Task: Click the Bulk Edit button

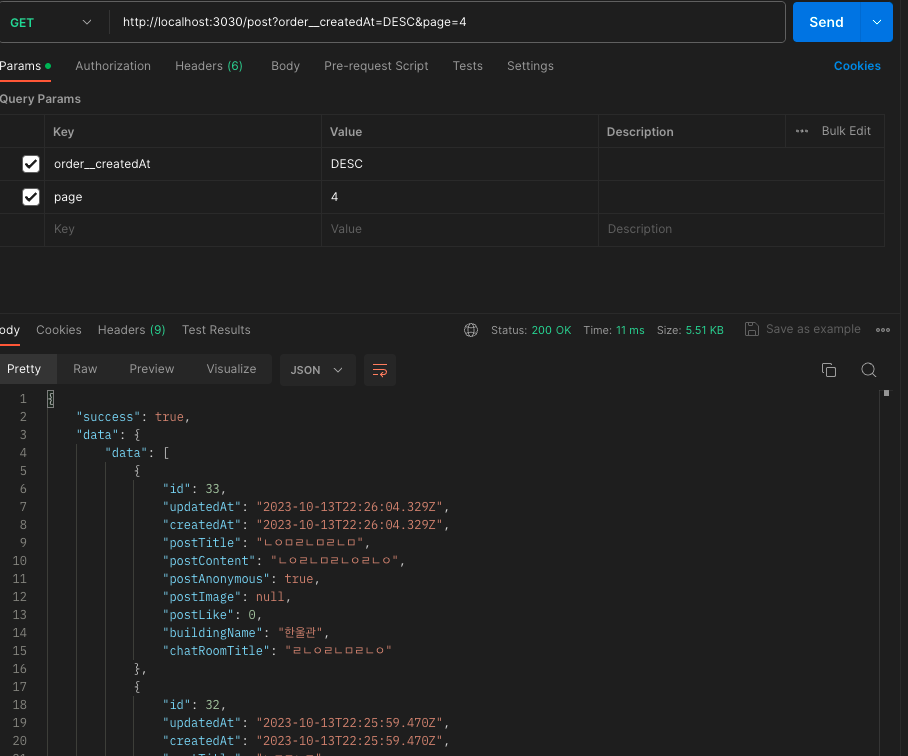Action: tap(846, 131)
